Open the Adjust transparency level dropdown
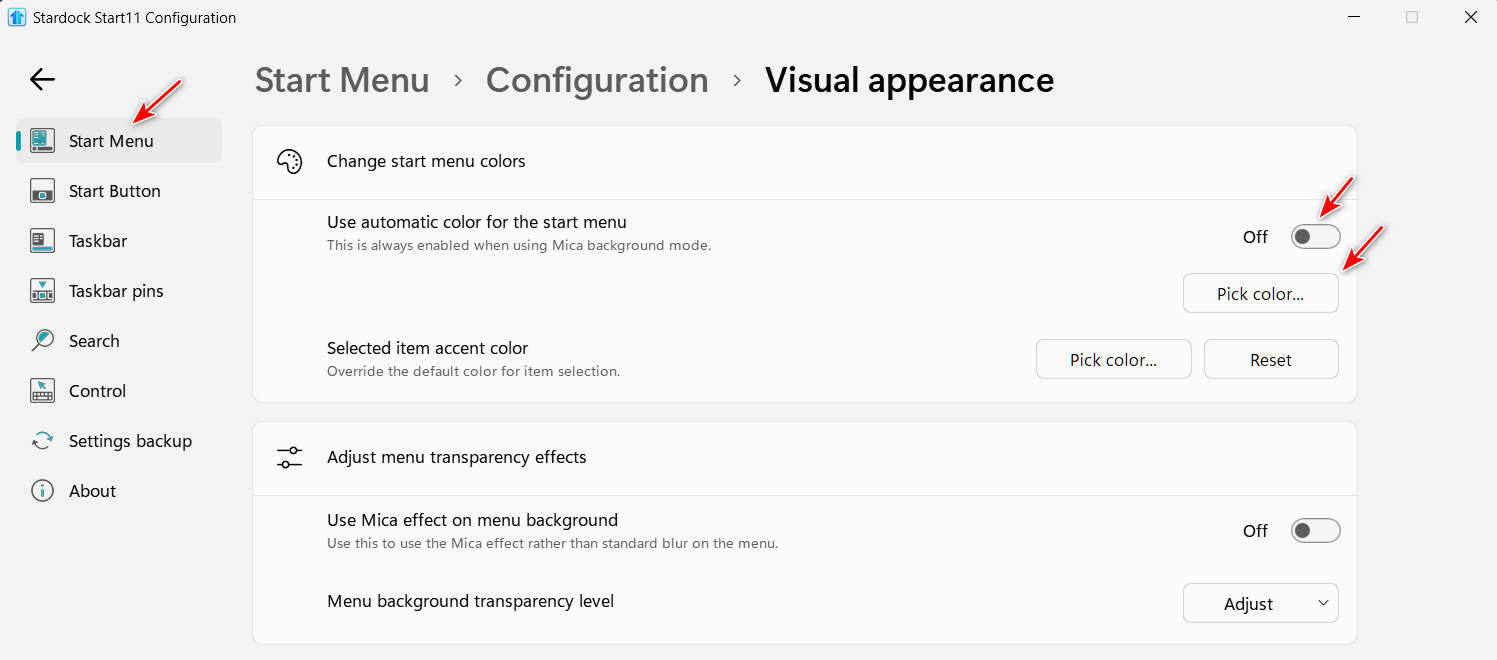This screenshot has width=1497, height=660. point(1260,604)
